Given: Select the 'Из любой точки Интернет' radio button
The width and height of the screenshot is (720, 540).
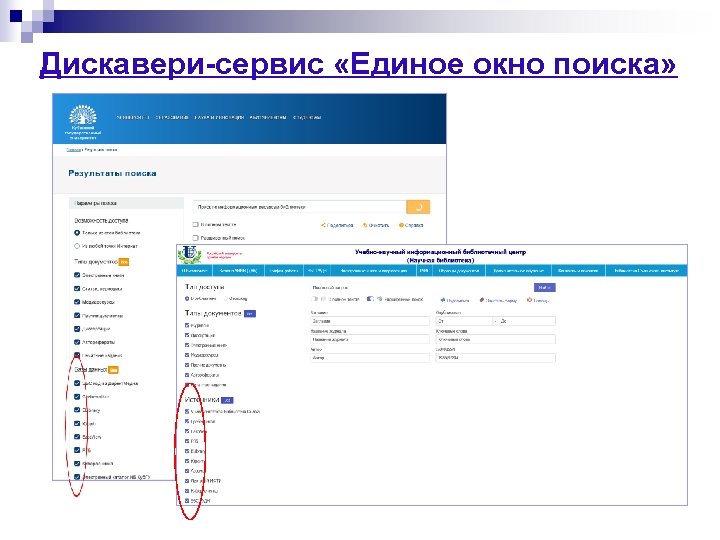Looking at the screenshot, I should click(x=77, y=246).
